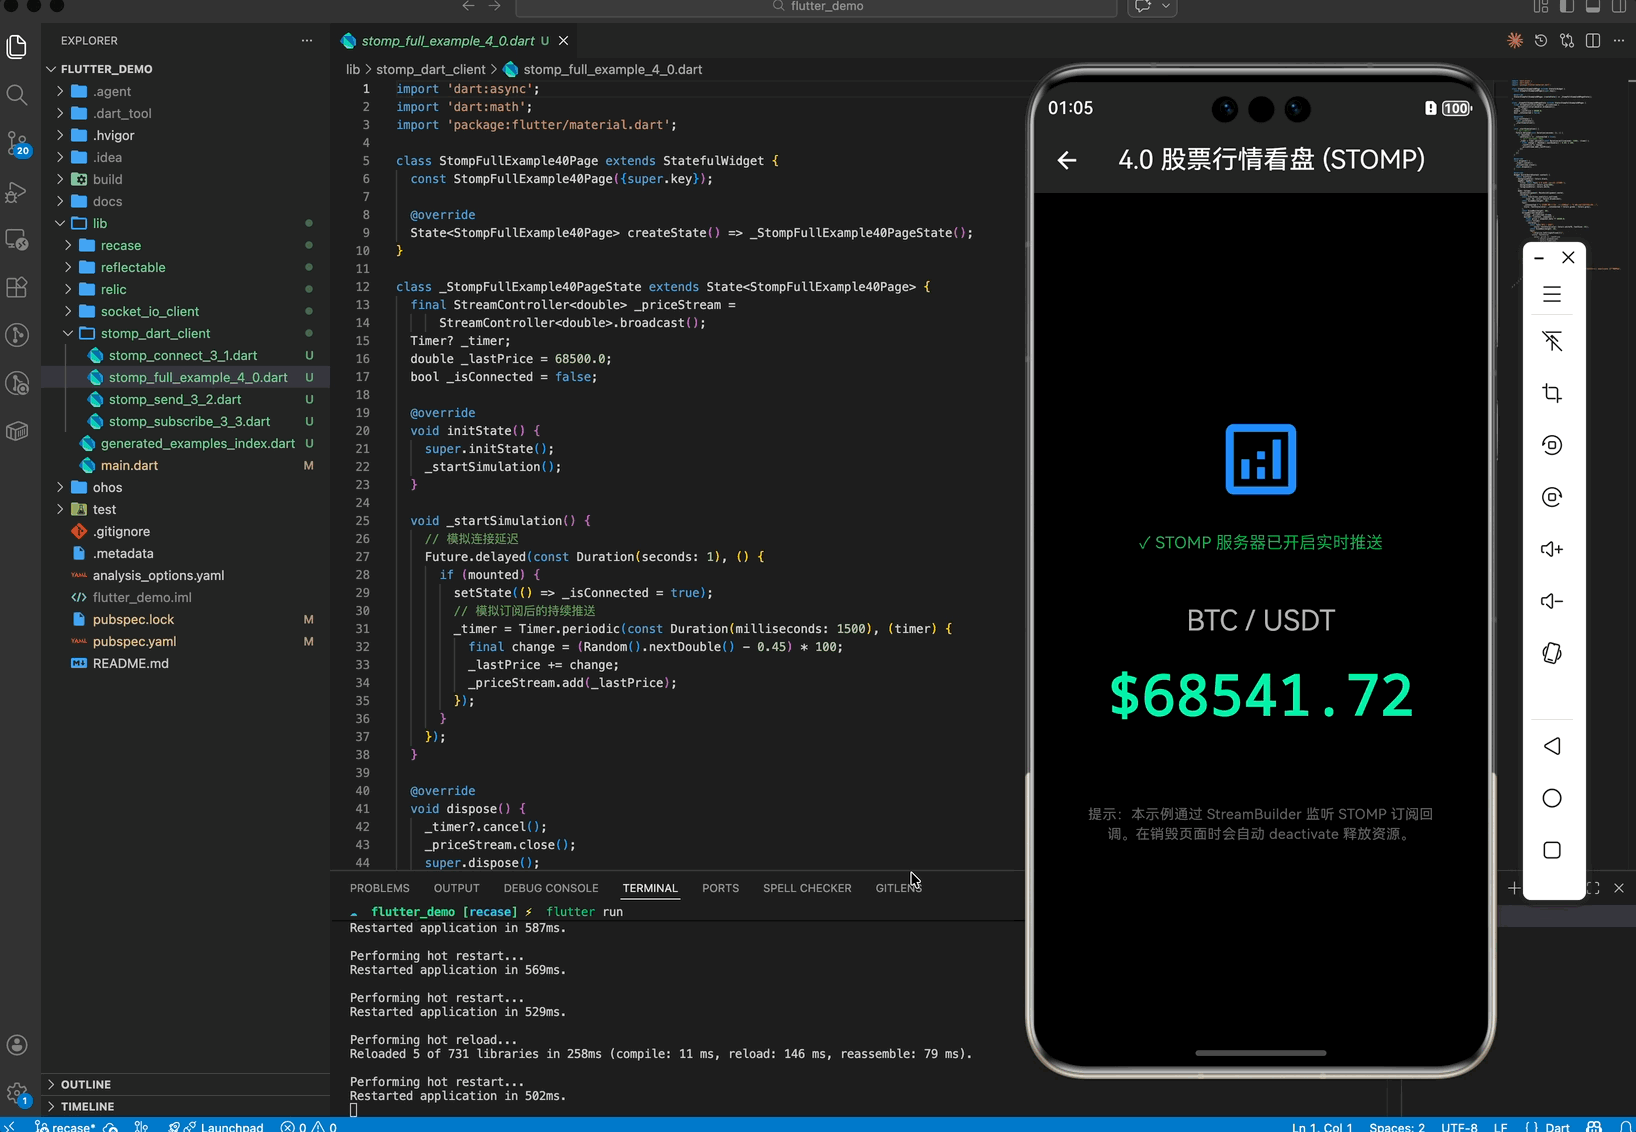Expand the OUTLINE section
Viewport: 1636px width, 1132px height.
[x=185, y=1084]
